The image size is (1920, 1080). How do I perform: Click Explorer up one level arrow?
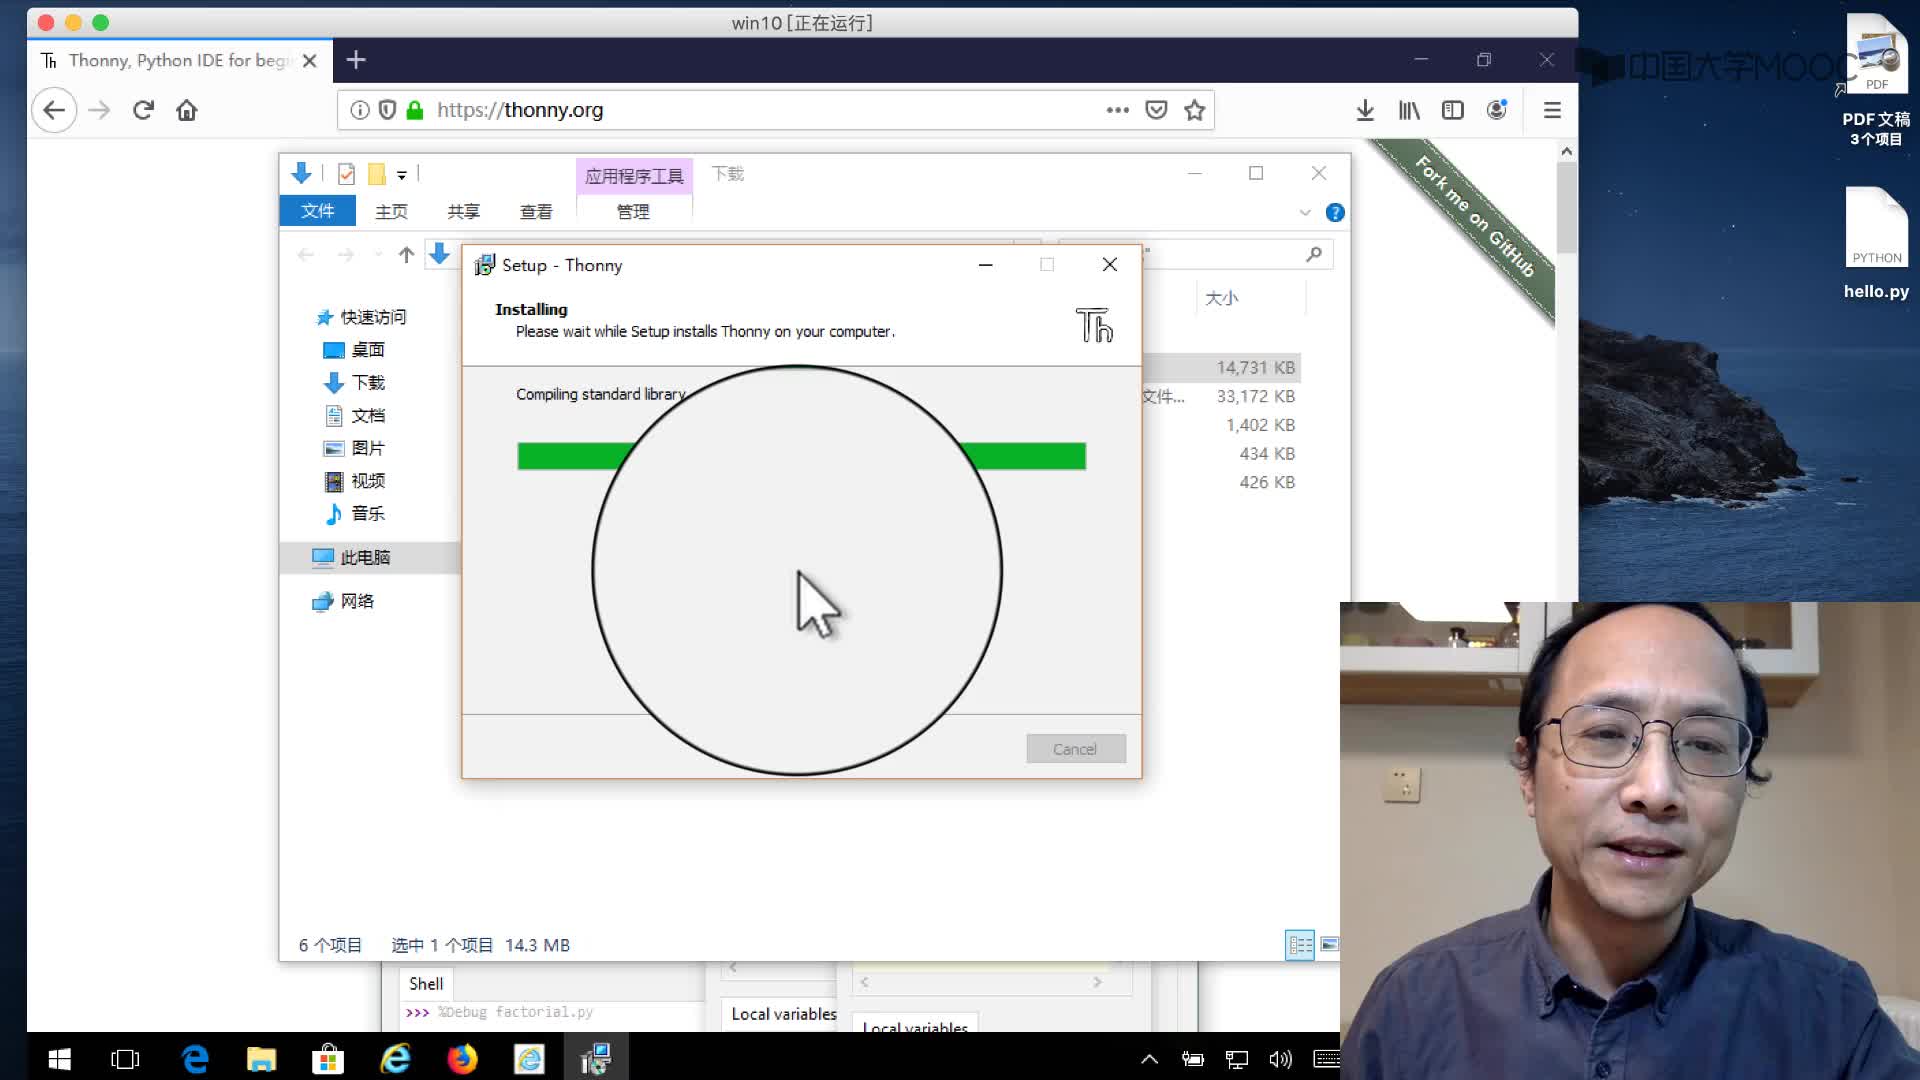pos(406,255)
